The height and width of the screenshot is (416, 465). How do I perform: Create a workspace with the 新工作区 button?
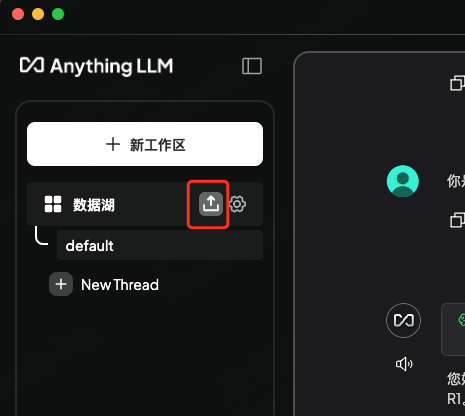pos(145,144)
